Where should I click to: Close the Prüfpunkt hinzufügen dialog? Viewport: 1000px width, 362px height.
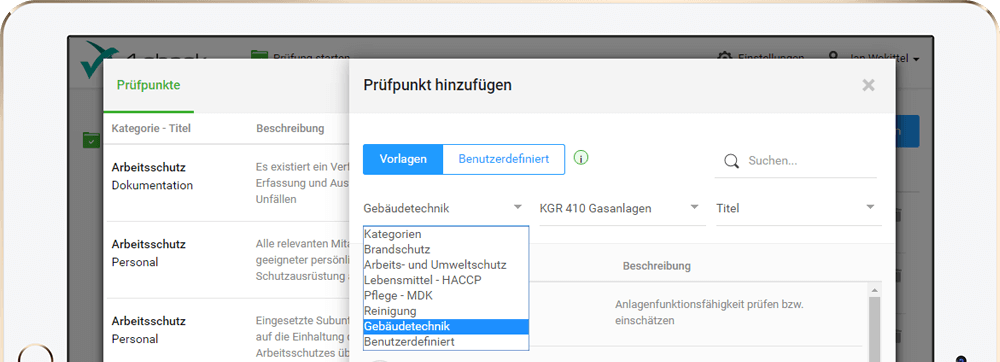click(x=868, y=85)
